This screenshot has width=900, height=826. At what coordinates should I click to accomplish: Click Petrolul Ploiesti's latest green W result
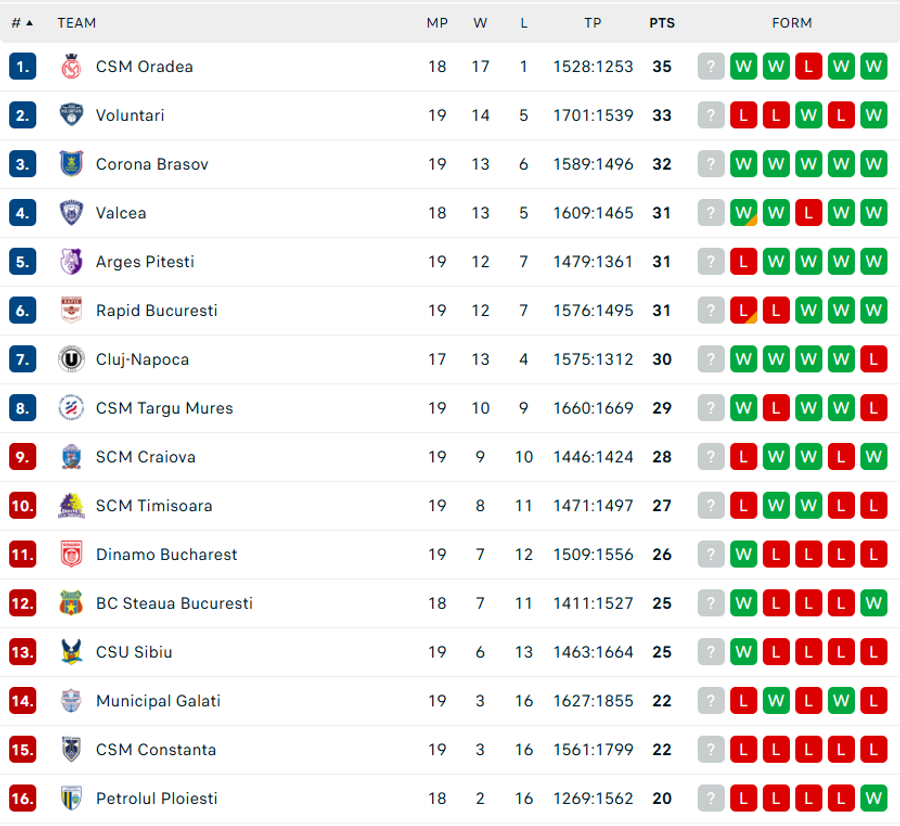coord(874,798)
